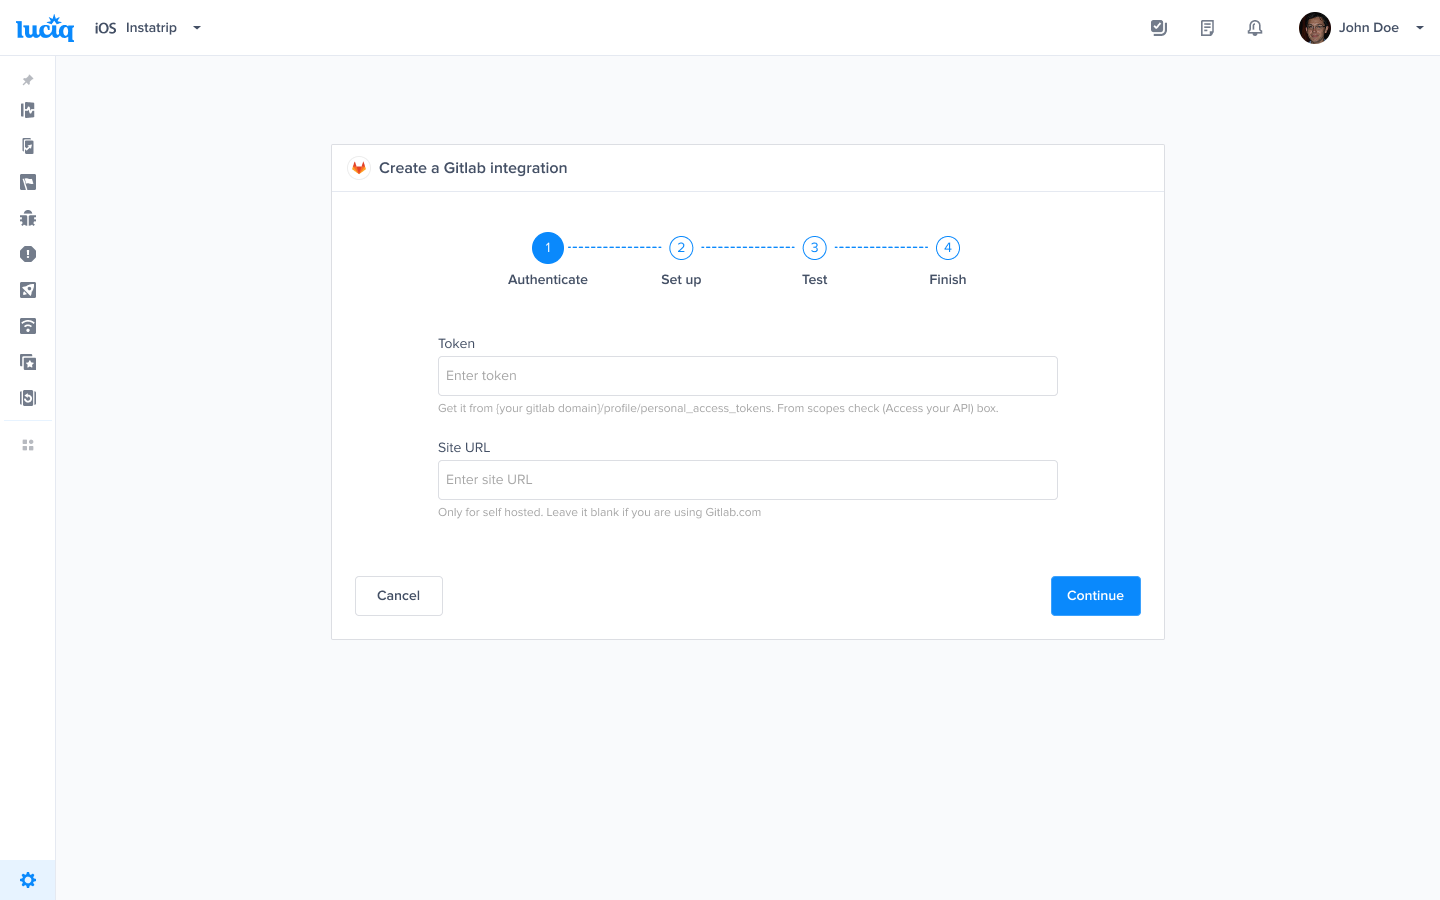
Task: Click the self hosted hint text
Action: tap(600, 512)
